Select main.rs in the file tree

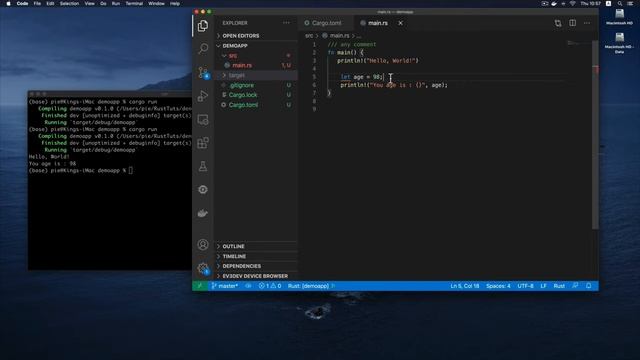pos(256,65)
